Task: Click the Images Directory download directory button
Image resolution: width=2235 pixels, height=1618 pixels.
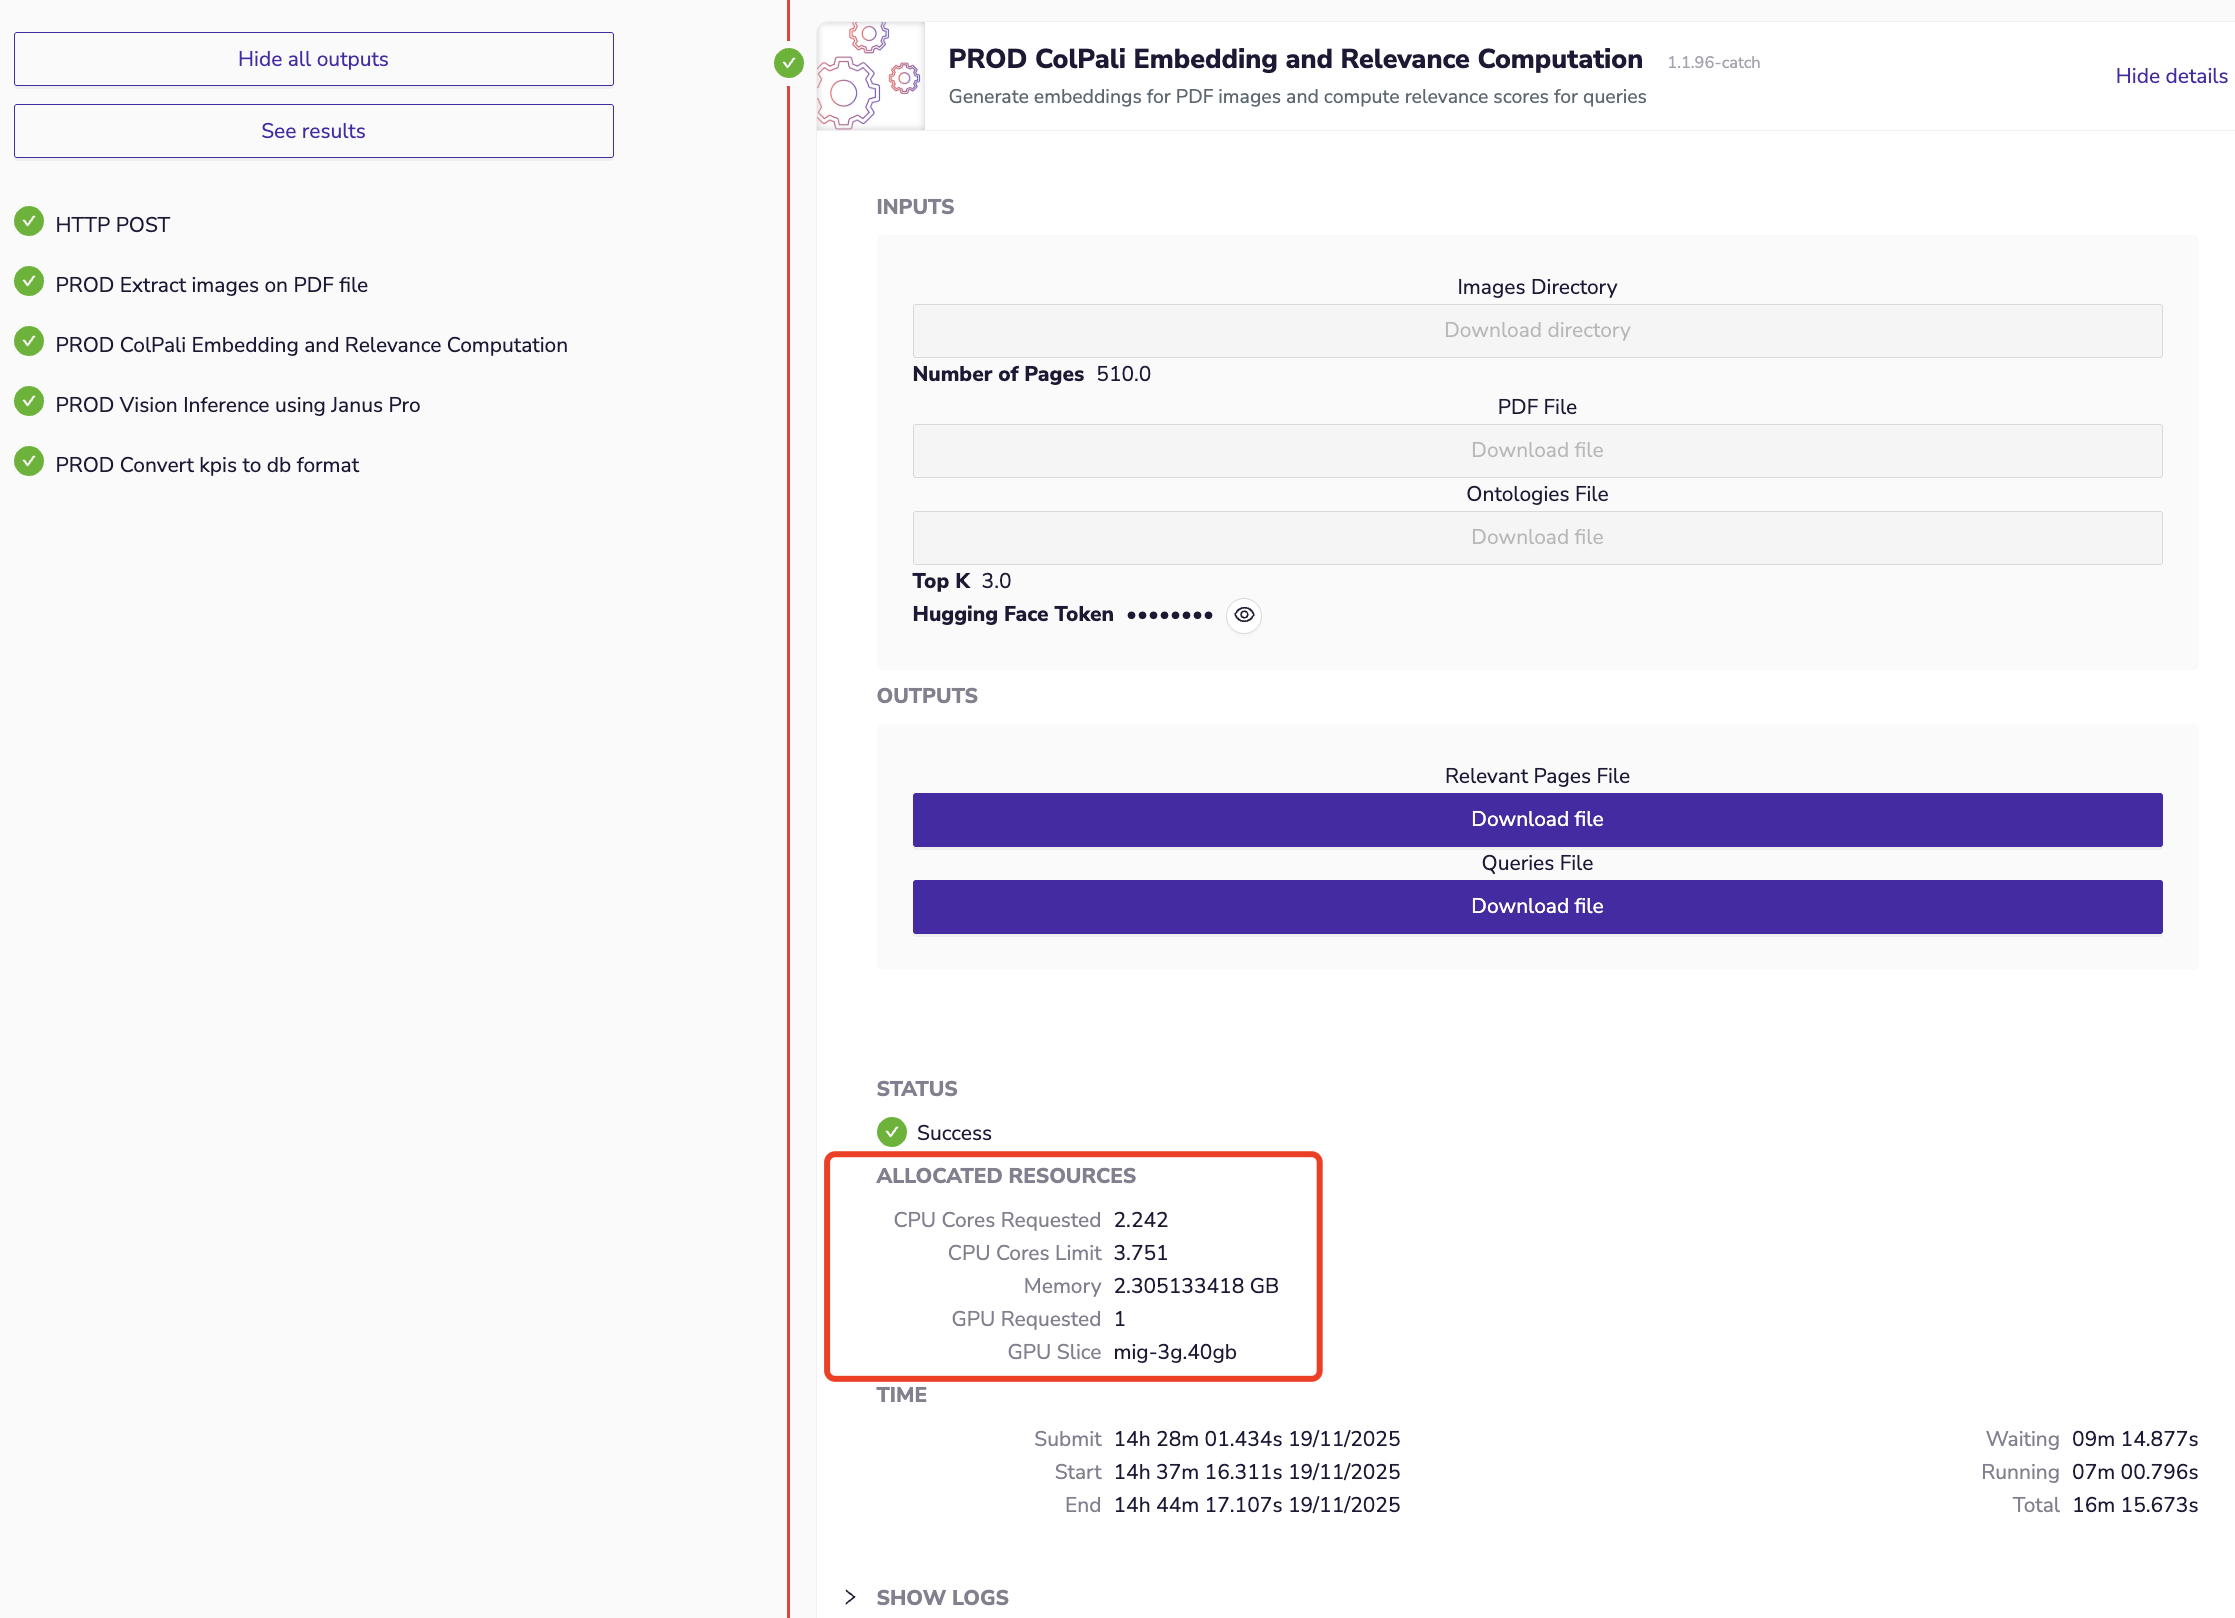Action: [x=1536, y=330]
